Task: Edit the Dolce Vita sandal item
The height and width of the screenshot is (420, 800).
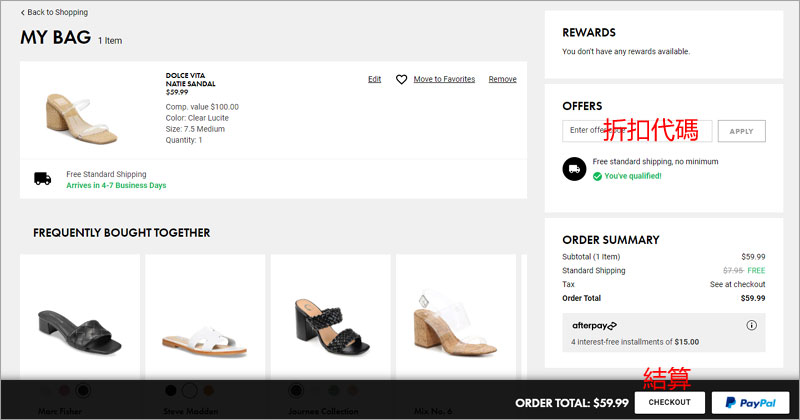Action: click(x=374, y=79)
